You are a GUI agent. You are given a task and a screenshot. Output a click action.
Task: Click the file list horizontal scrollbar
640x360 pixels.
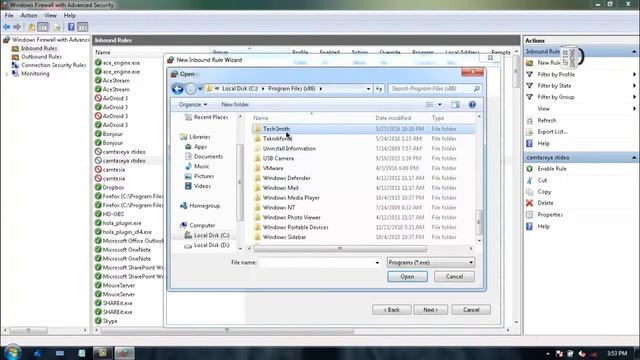click(340, 249)
